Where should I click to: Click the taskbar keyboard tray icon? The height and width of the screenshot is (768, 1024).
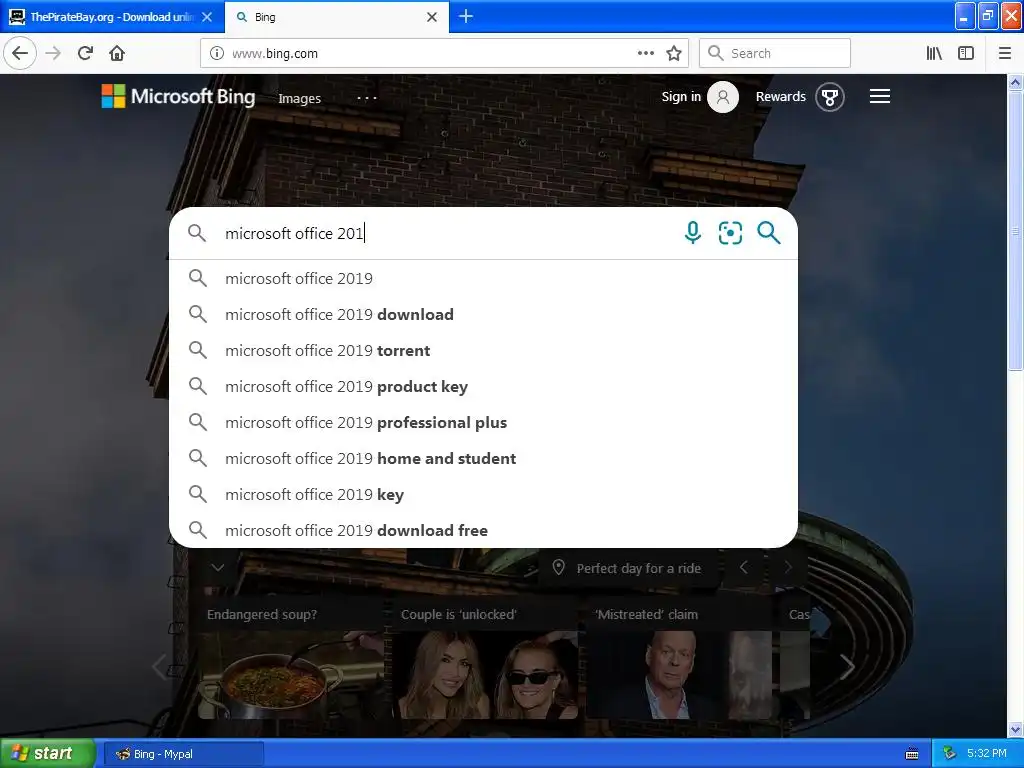point(912,754)
